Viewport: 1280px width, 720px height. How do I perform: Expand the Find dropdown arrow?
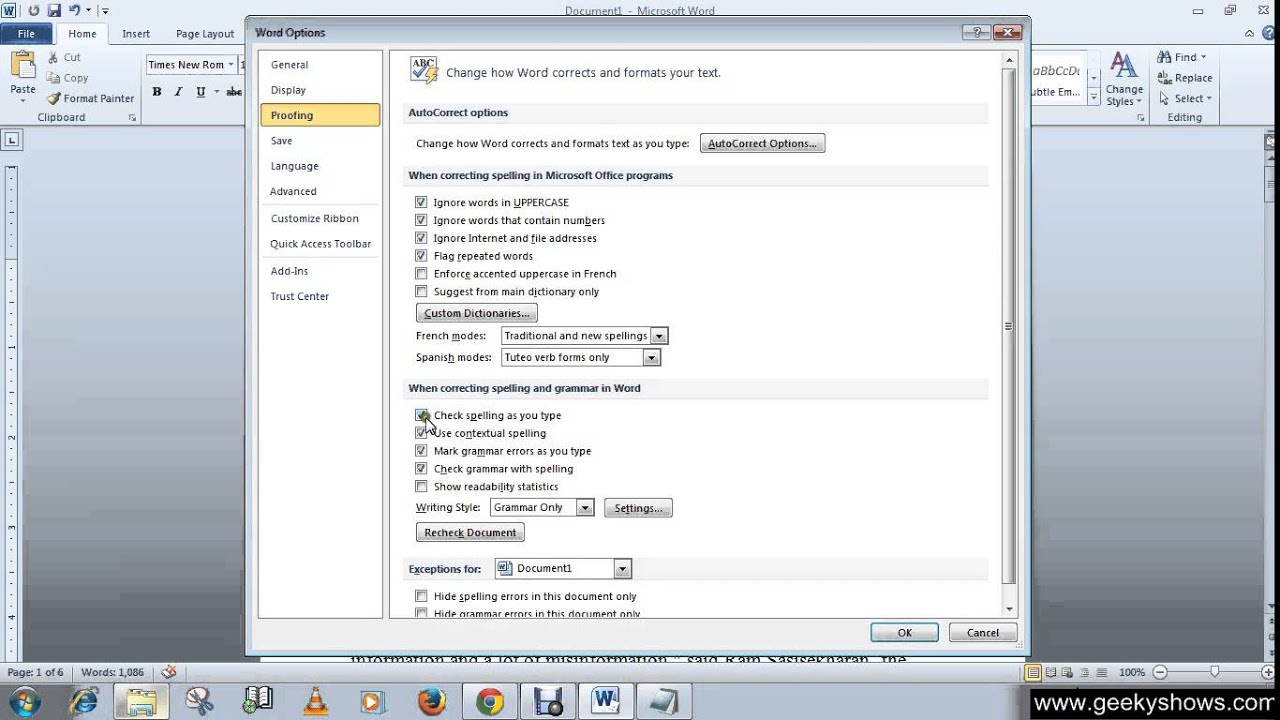[1203, 58]
